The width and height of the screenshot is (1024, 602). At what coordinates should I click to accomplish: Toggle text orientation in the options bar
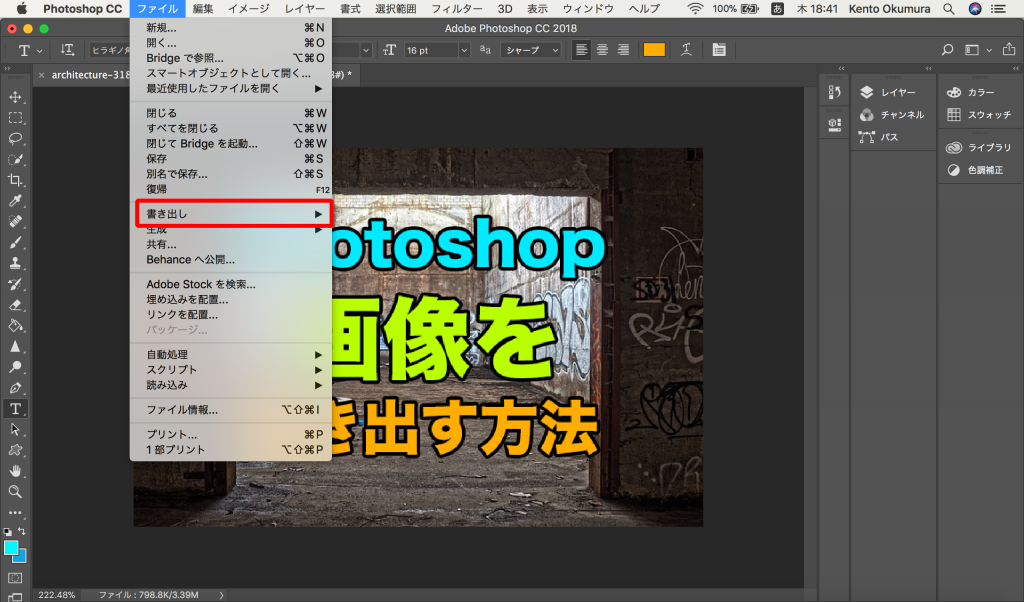pos(67,50)
